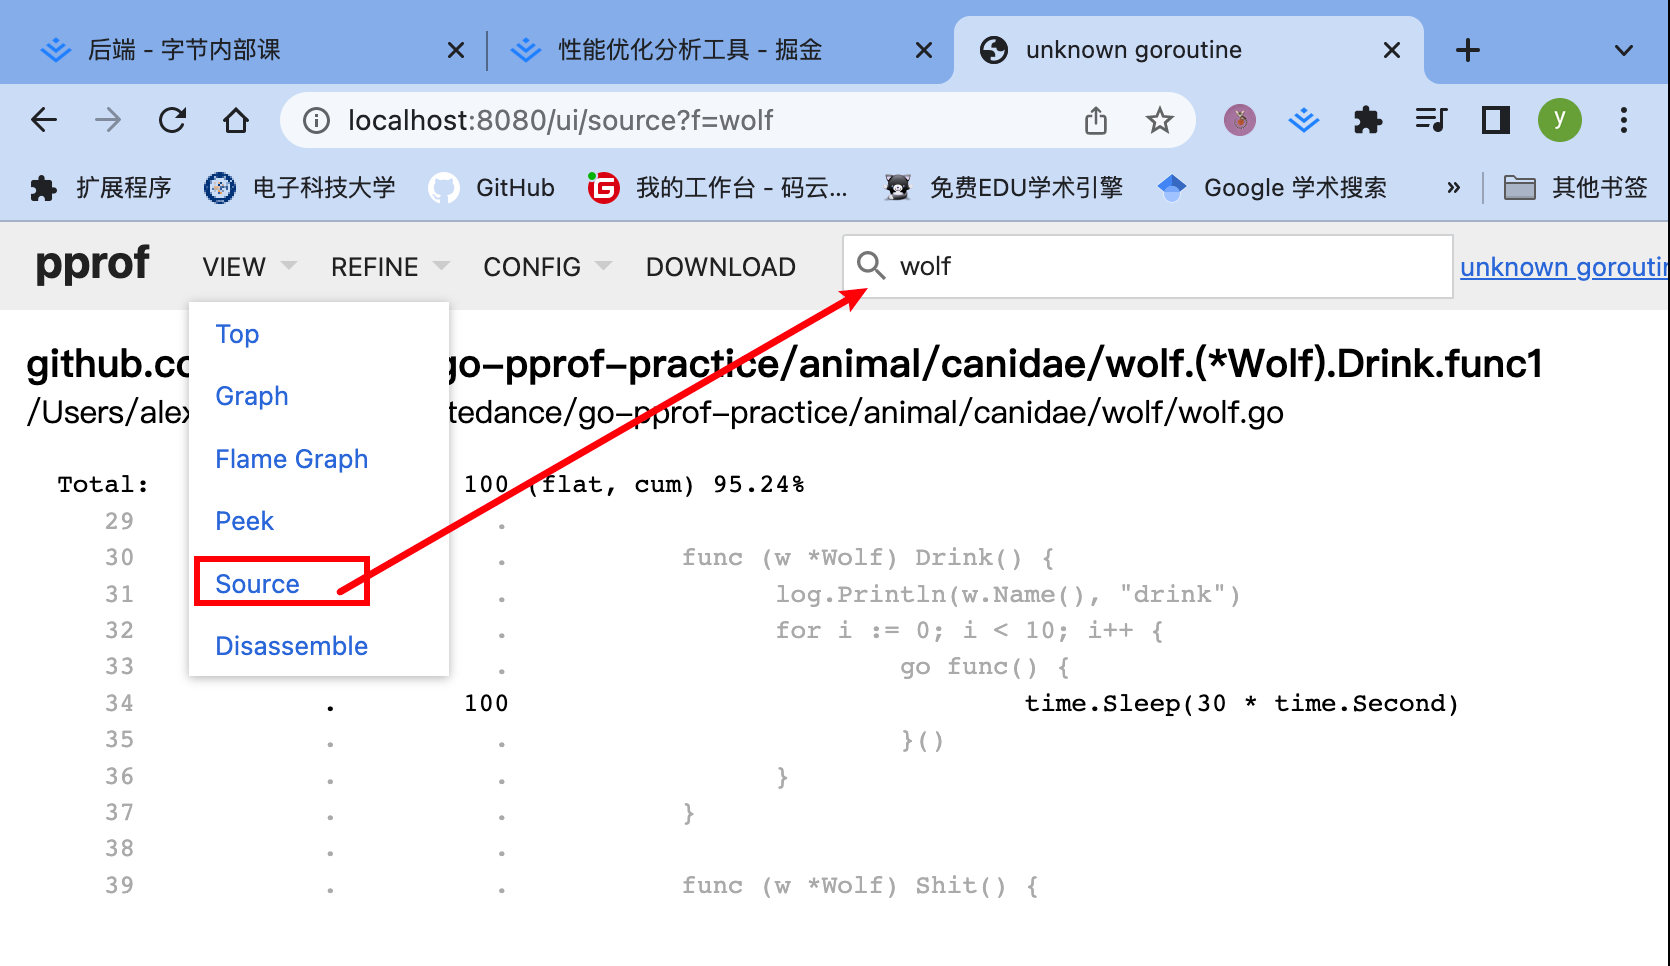Open the GitHub bookmark
Image resolution: width=1670 pixels, height=966 pixels.
(491, 188)
